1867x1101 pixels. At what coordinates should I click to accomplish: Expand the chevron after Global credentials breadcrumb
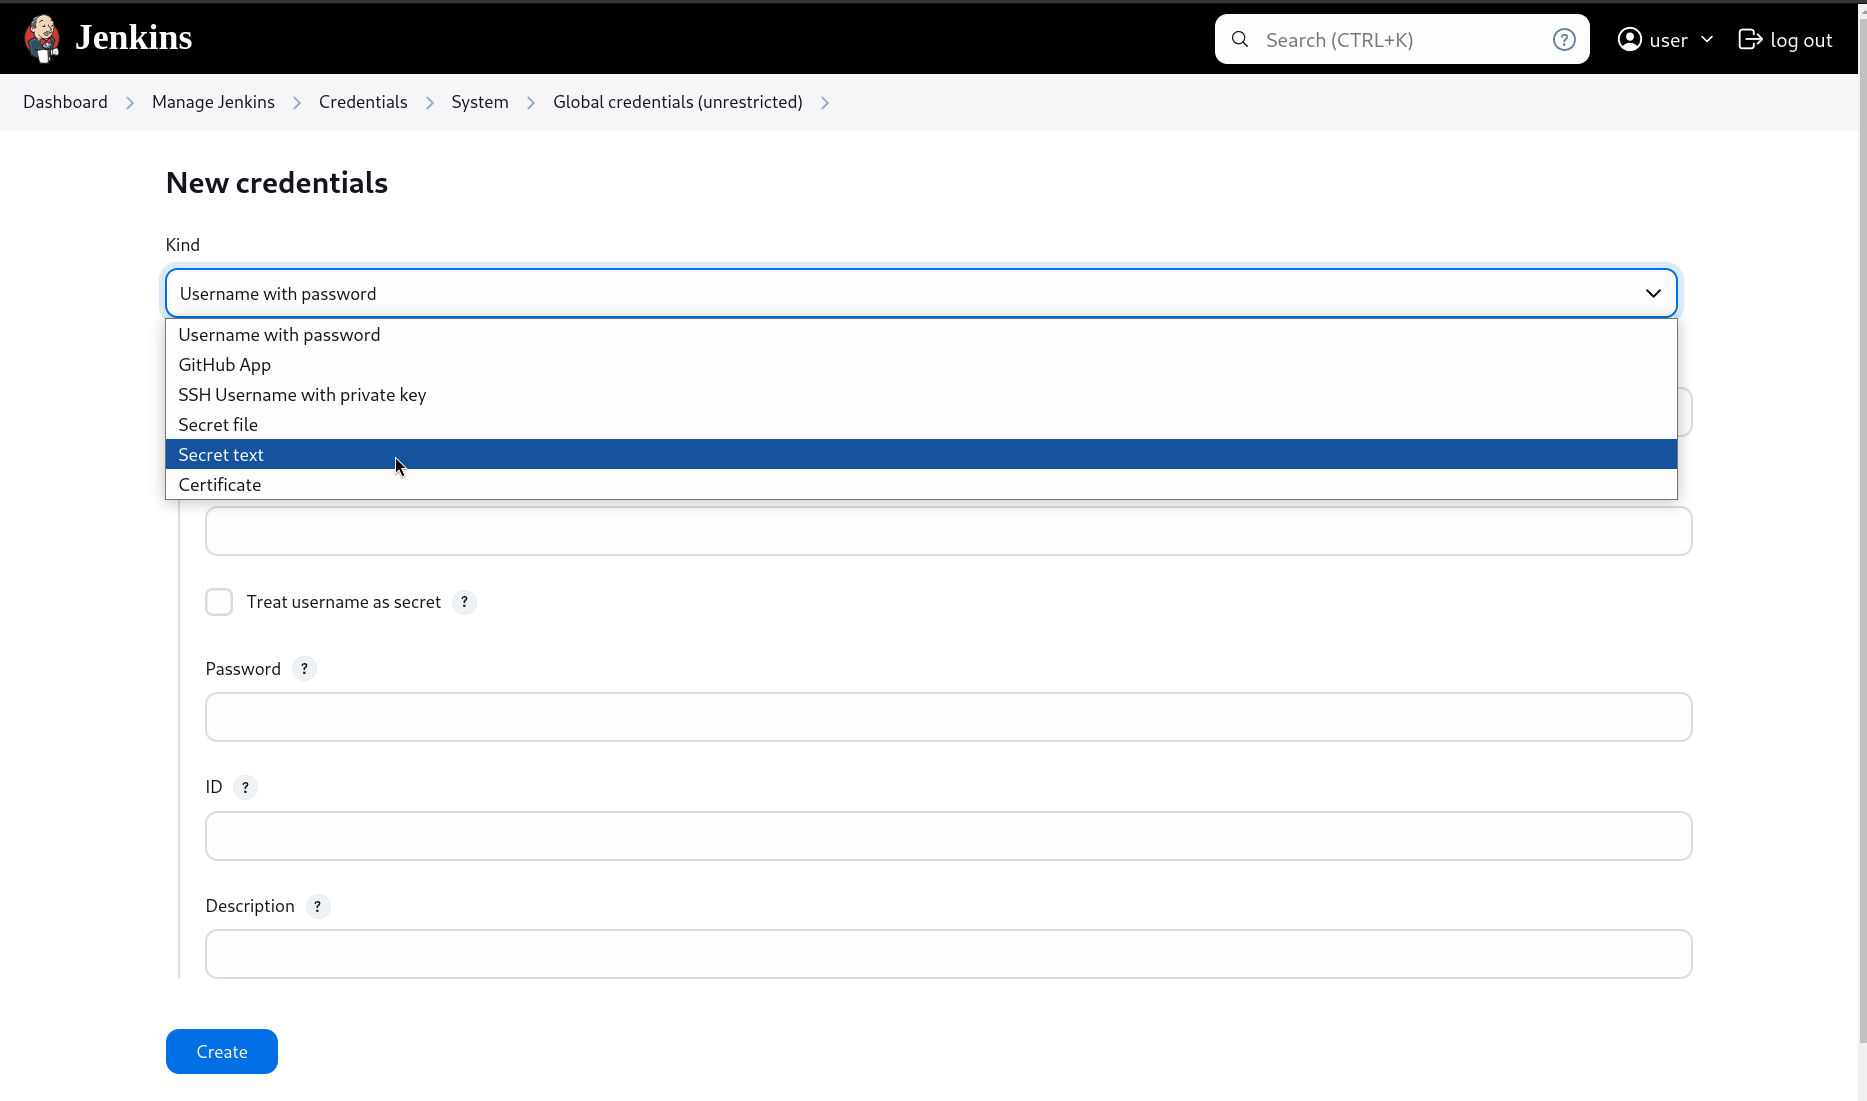click(x=825, y=102)
